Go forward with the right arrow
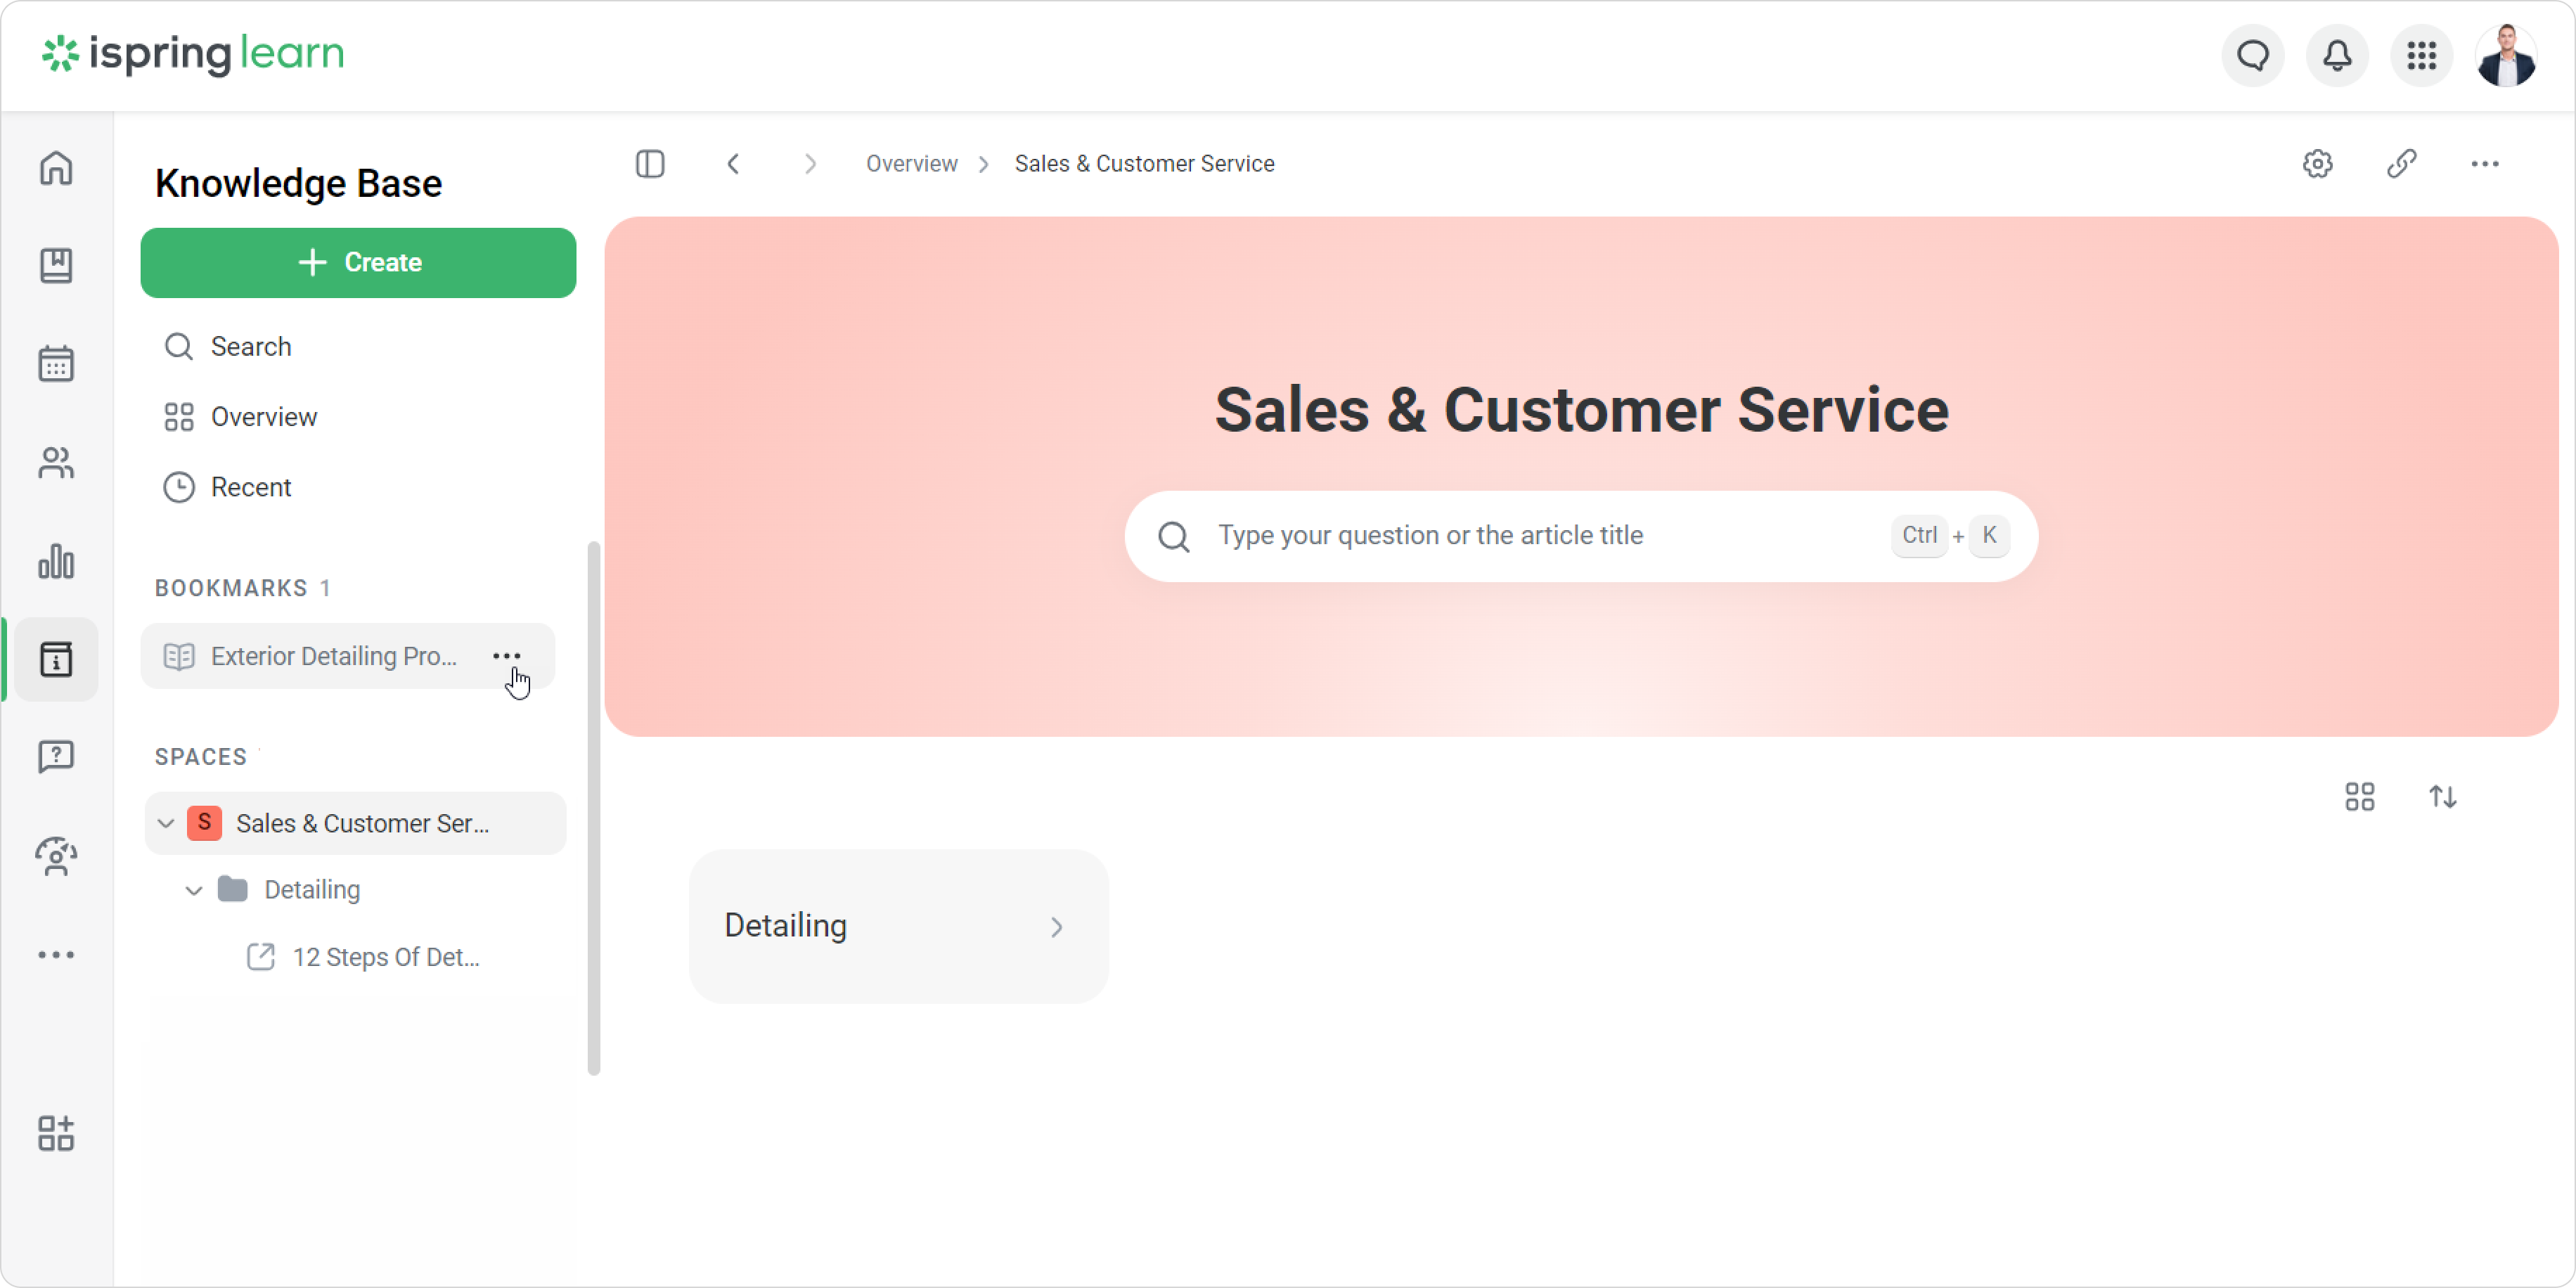2576x1288 pixels. point(810,163)
